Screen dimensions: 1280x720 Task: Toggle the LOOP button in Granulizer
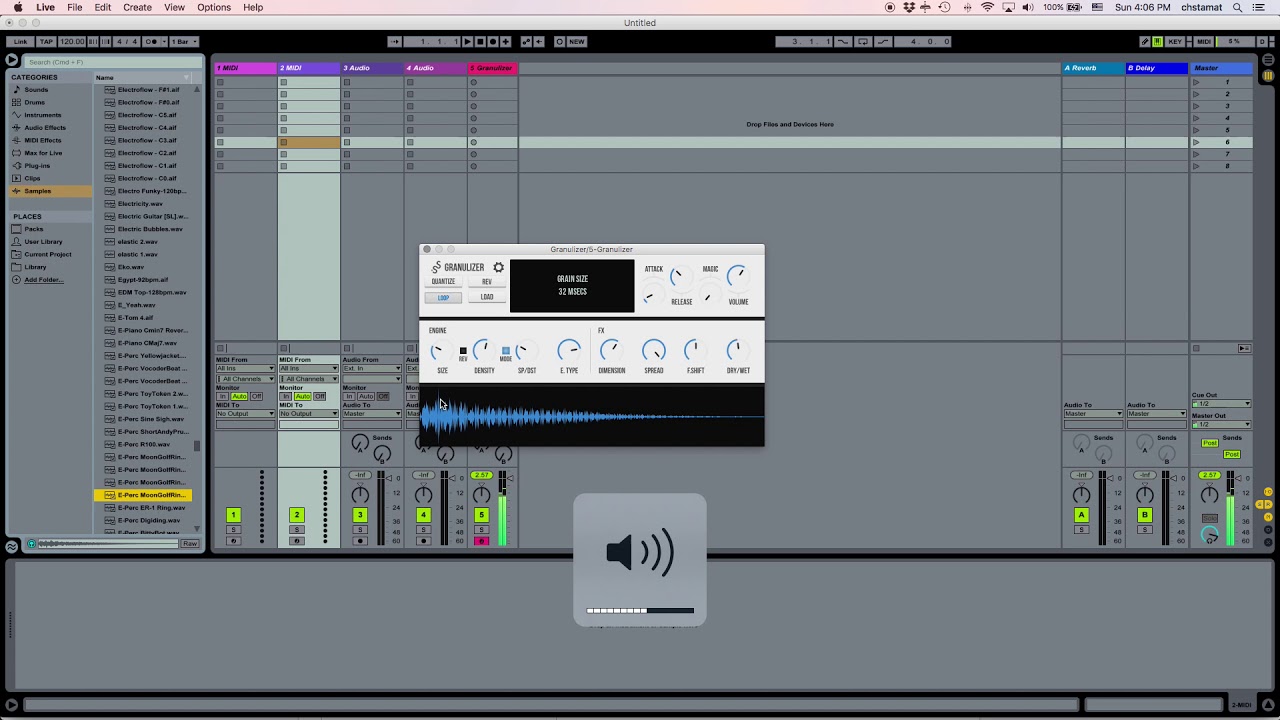tap(443, 297)
